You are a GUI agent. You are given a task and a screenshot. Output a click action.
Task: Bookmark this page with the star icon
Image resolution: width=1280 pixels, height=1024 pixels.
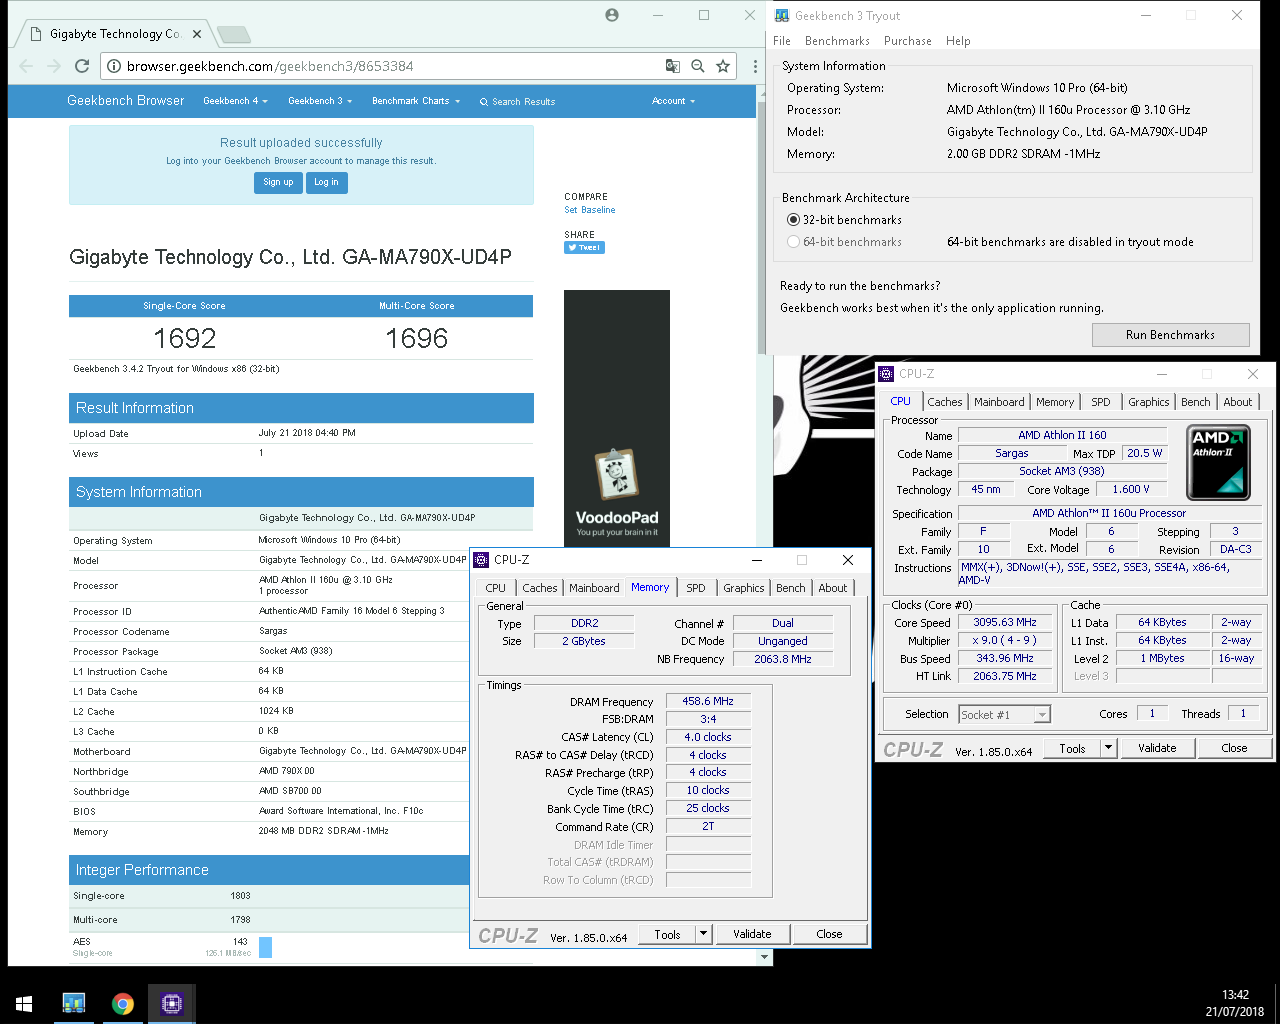click(x=723, y=66)
